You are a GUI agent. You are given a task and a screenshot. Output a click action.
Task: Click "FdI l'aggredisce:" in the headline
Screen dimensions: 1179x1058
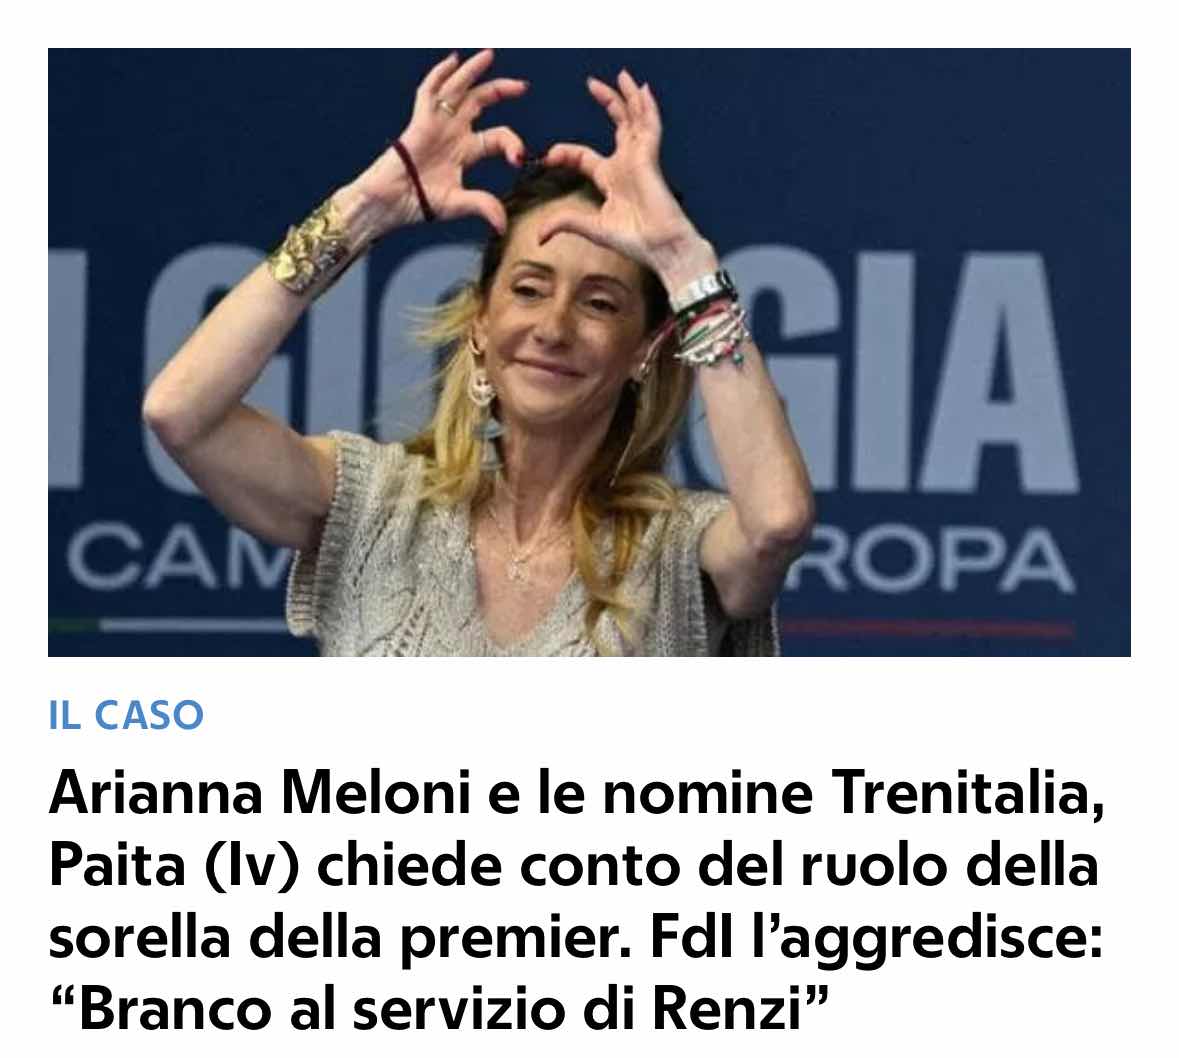(876, 938)
